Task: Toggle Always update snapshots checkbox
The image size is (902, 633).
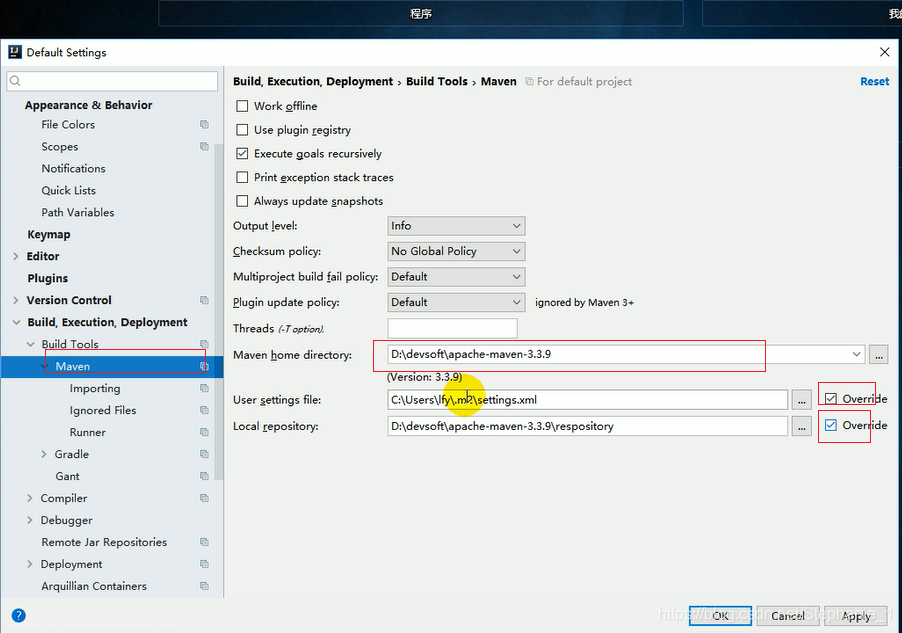Action: pos(242,201)
